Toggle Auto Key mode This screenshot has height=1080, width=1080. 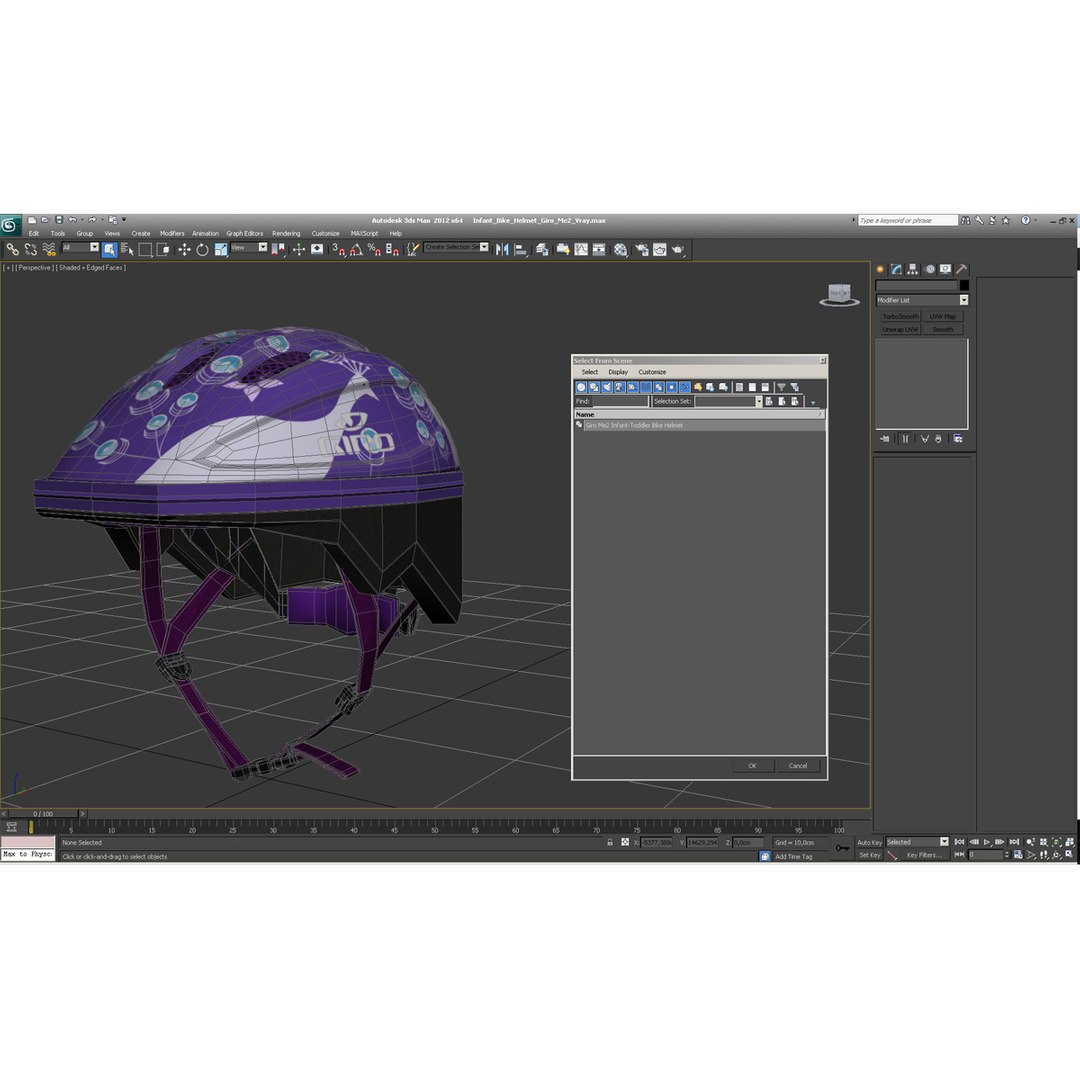click(x=869, y=842)
